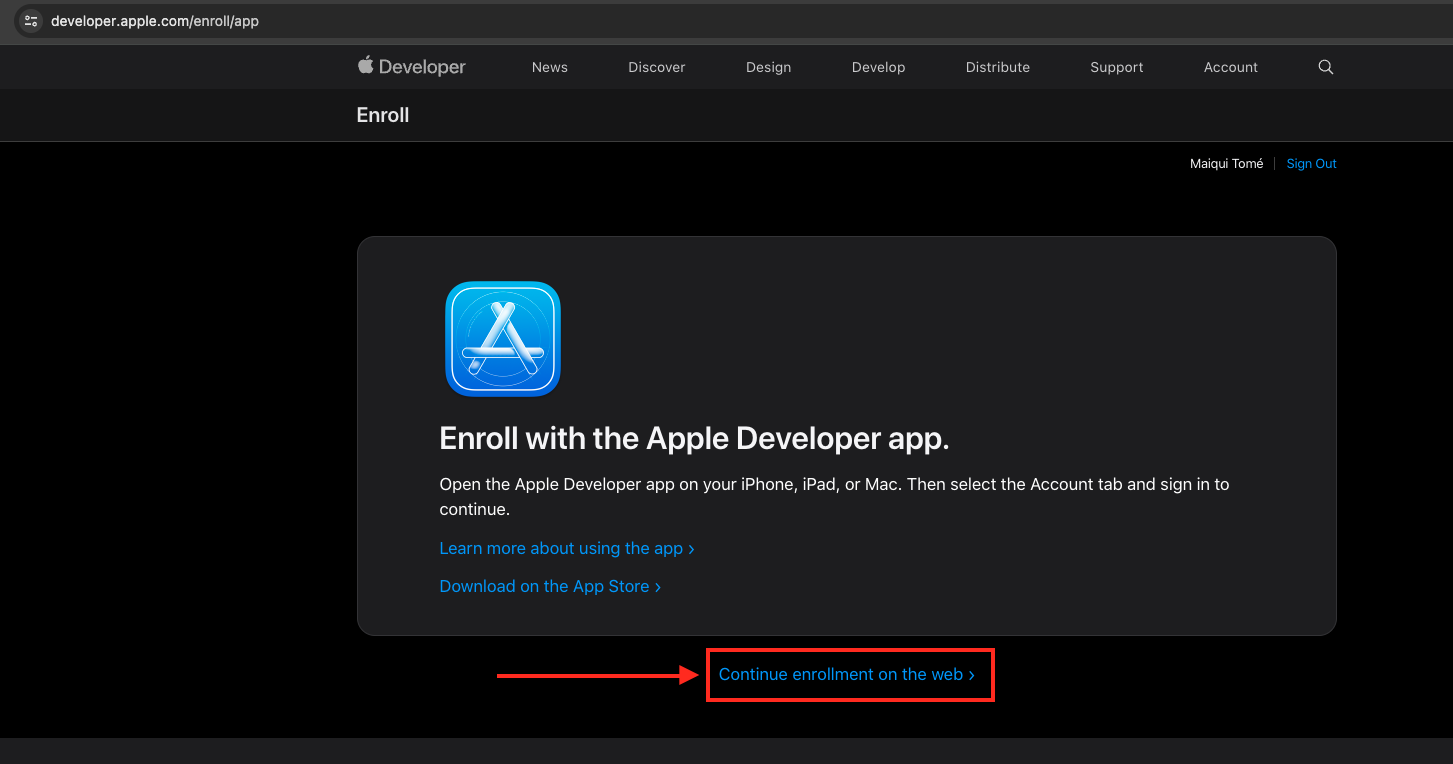The image size is (1453, 764).
Task: Click the user name Maiqui Tomé
Action: click(1227, 164)
